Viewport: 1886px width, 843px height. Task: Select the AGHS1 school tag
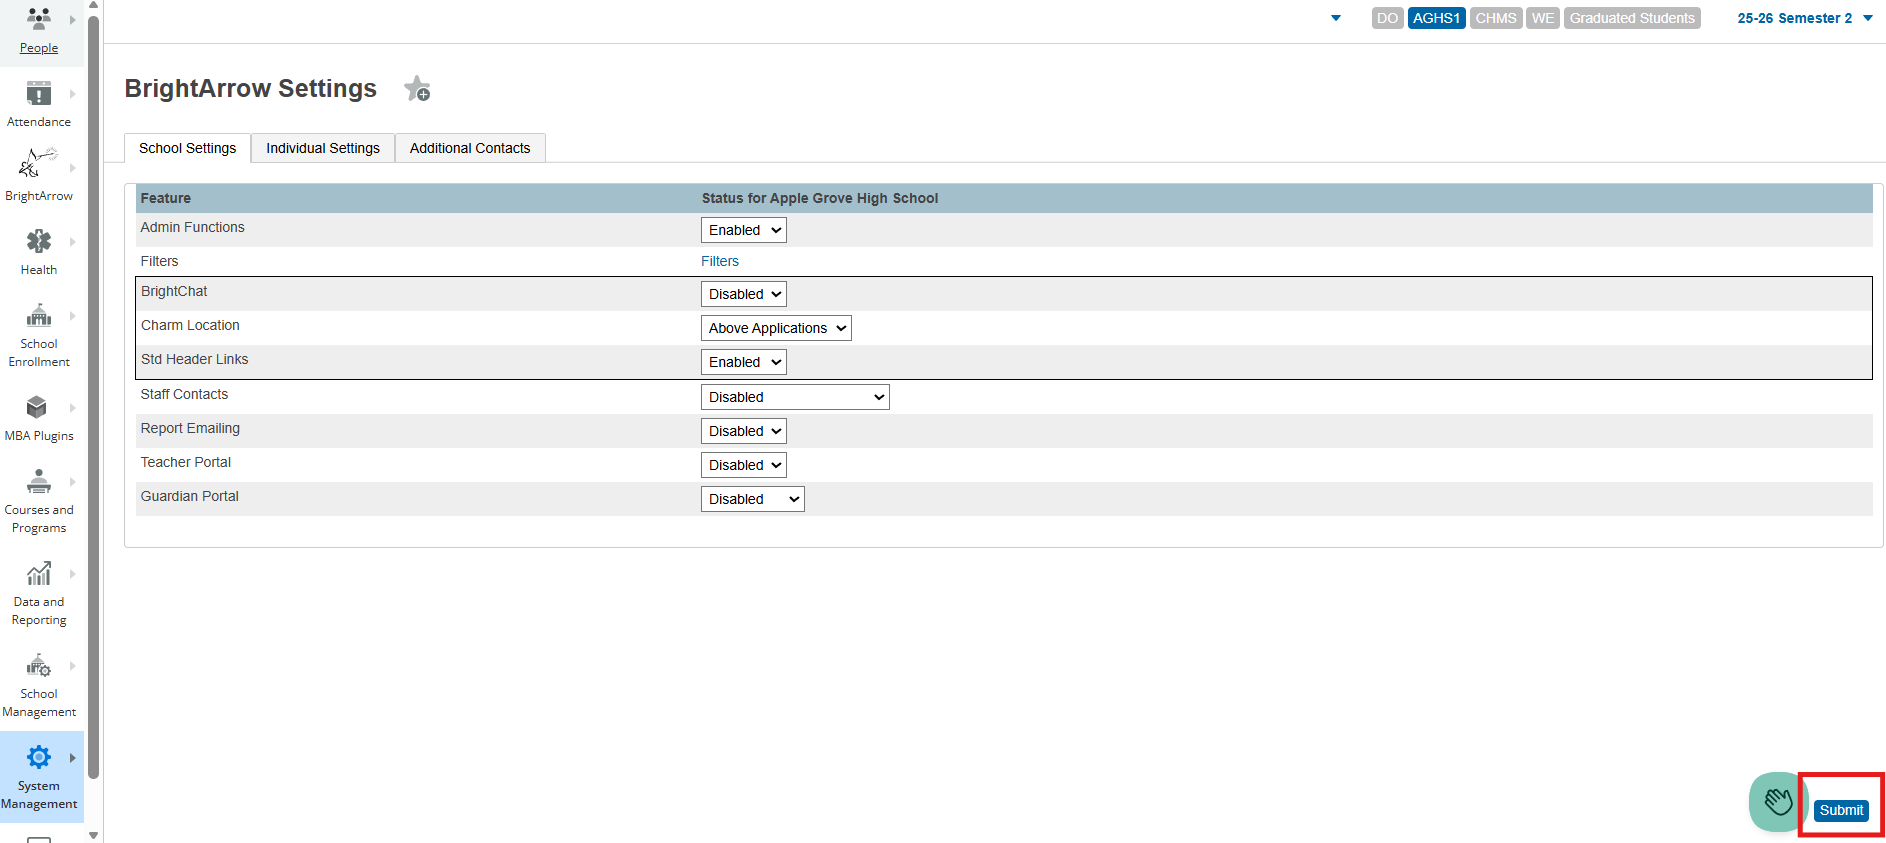[x=1436, y=18]
